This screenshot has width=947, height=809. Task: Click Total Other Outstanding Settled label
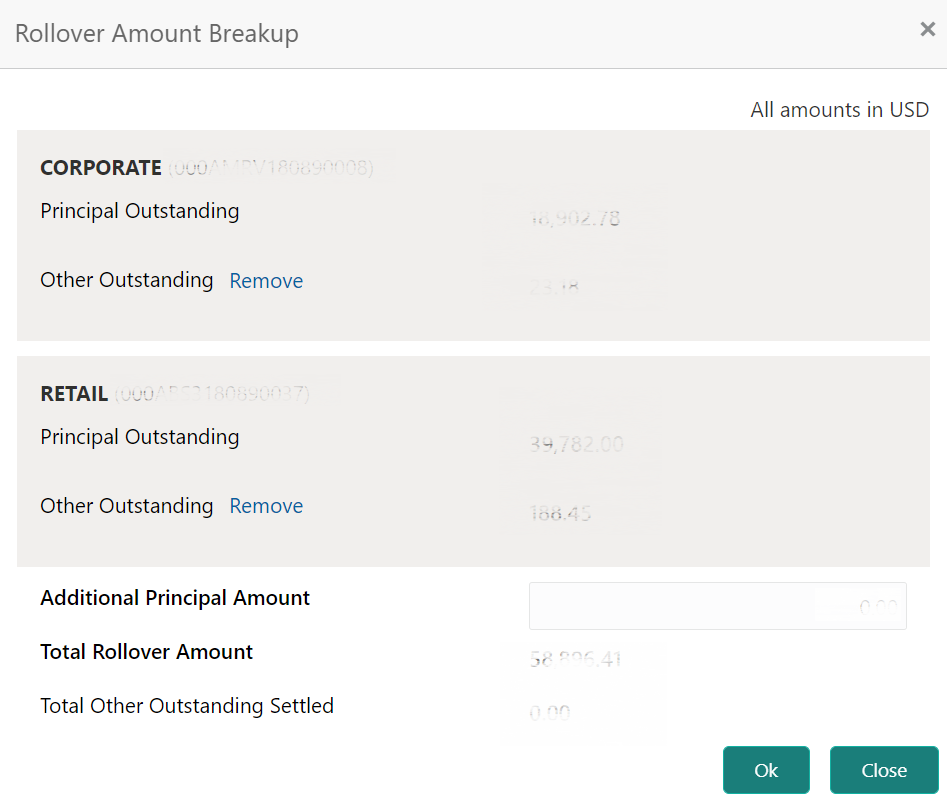[187, 706]
